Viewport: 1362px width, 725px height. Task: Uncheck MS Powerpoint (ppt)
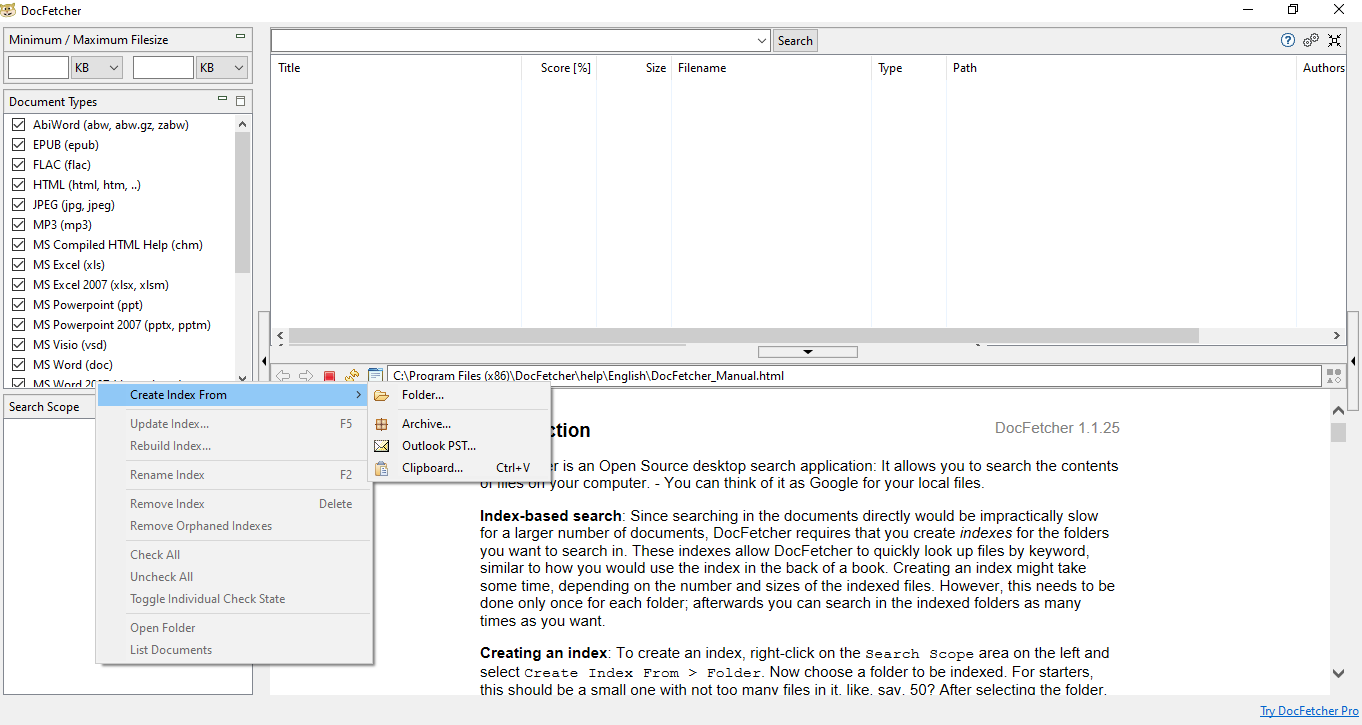click(x=18, y=305)
